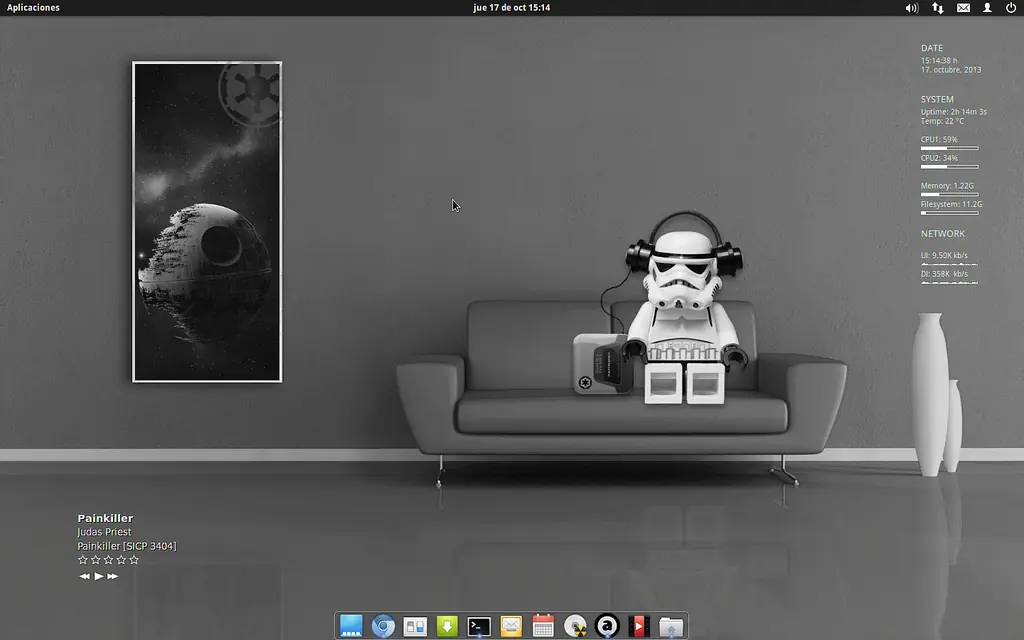1024x640 pixels.
Task: Open the date and time indicator
Action: point(511,8)
